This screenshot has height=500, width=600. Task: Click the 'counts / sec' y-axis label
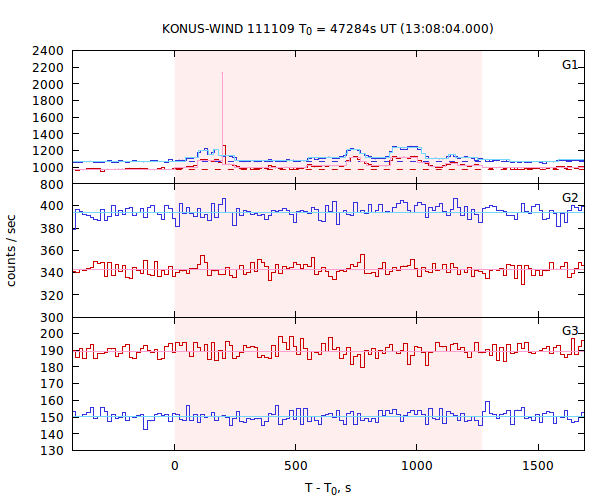11,251
